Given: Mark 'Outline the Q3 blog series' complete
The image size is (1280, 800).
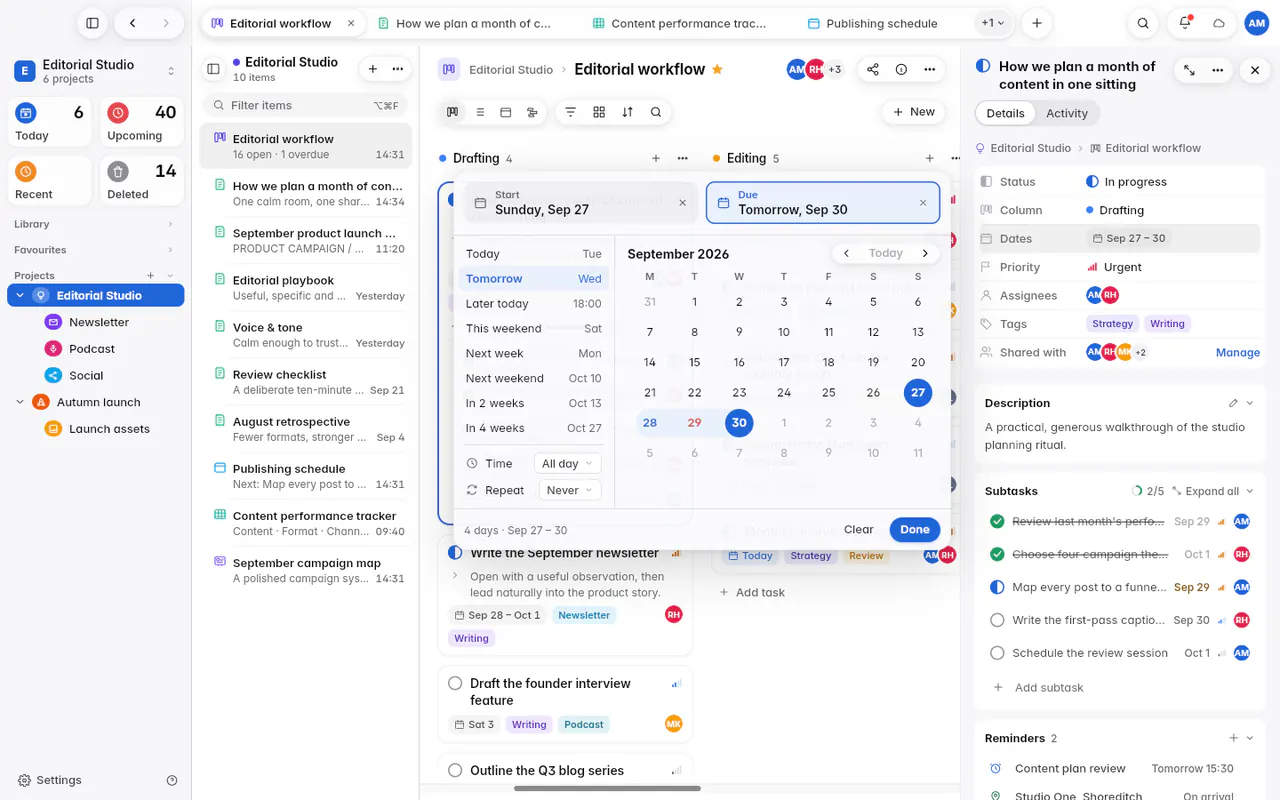Looking at the screenshot, I should point(455,770).
